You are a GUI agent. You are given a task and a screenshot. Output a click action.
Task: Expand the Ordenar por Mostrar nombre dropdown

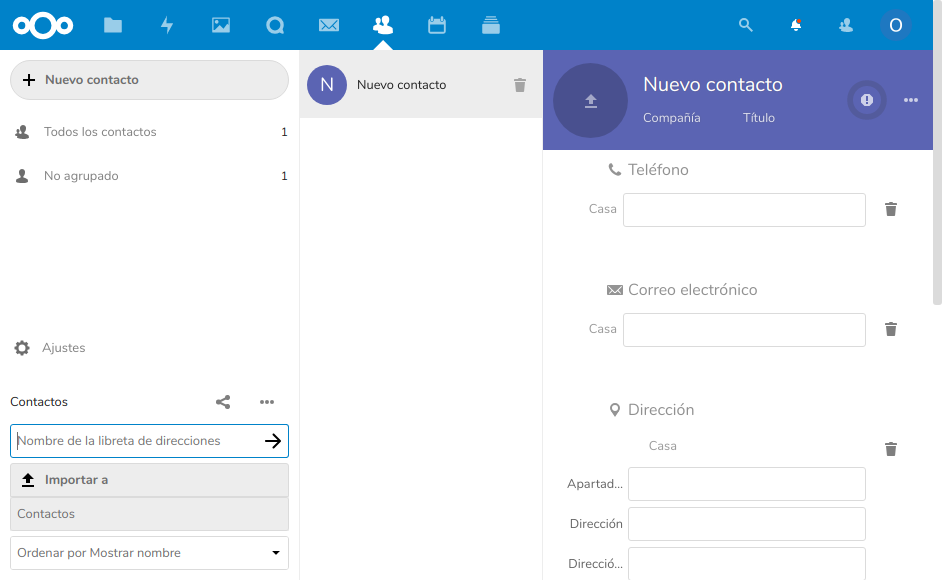click(x=149, y=553)
